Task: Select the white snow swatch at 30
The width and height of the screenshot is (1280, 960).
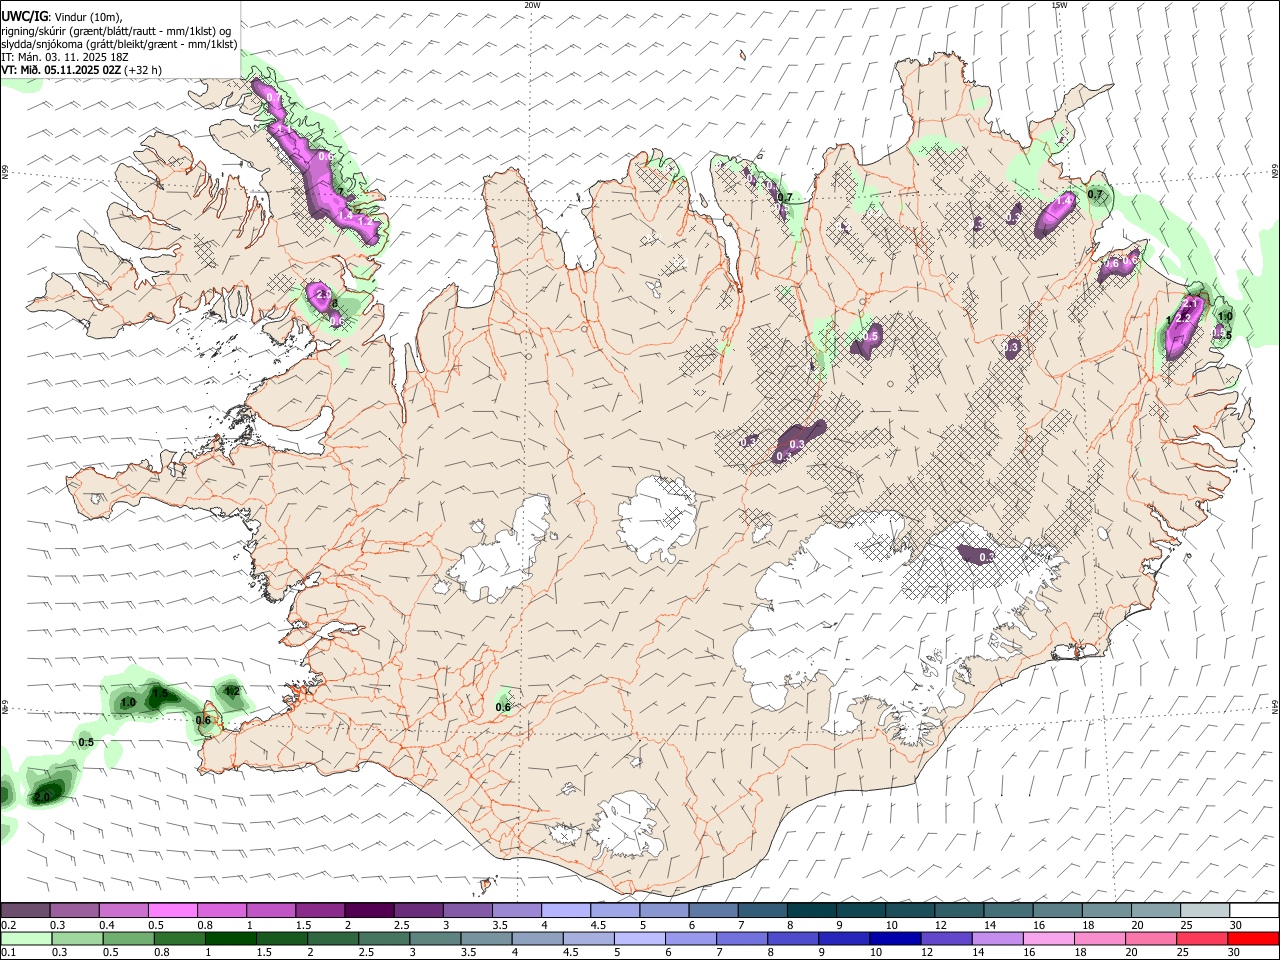Action: point(1254,910)
